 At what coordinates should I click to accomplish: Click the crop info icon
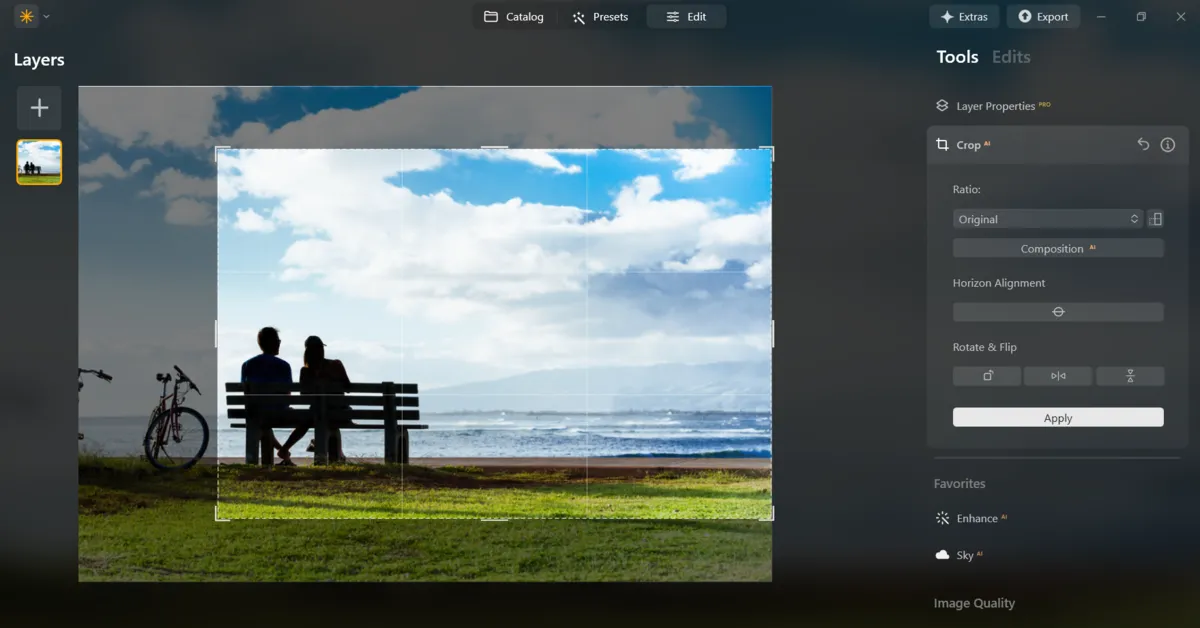[1167, 144]
